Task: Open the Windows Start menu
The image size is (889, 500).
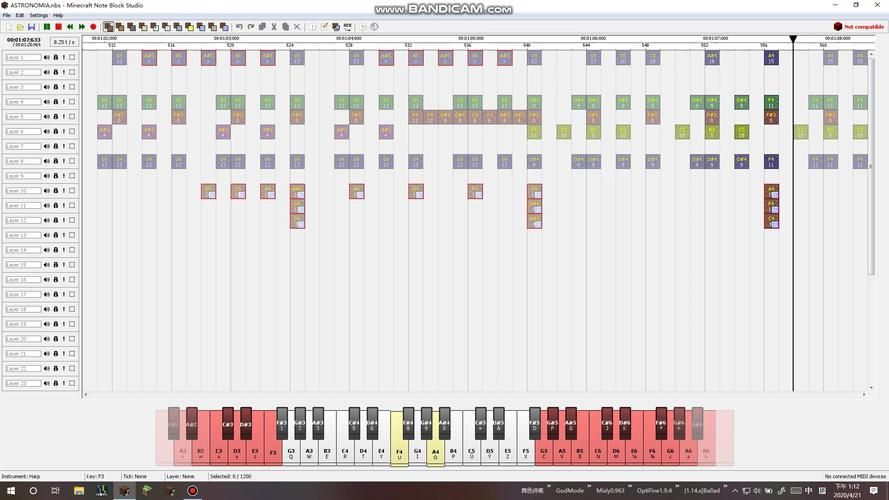Action: pos(11,490)
